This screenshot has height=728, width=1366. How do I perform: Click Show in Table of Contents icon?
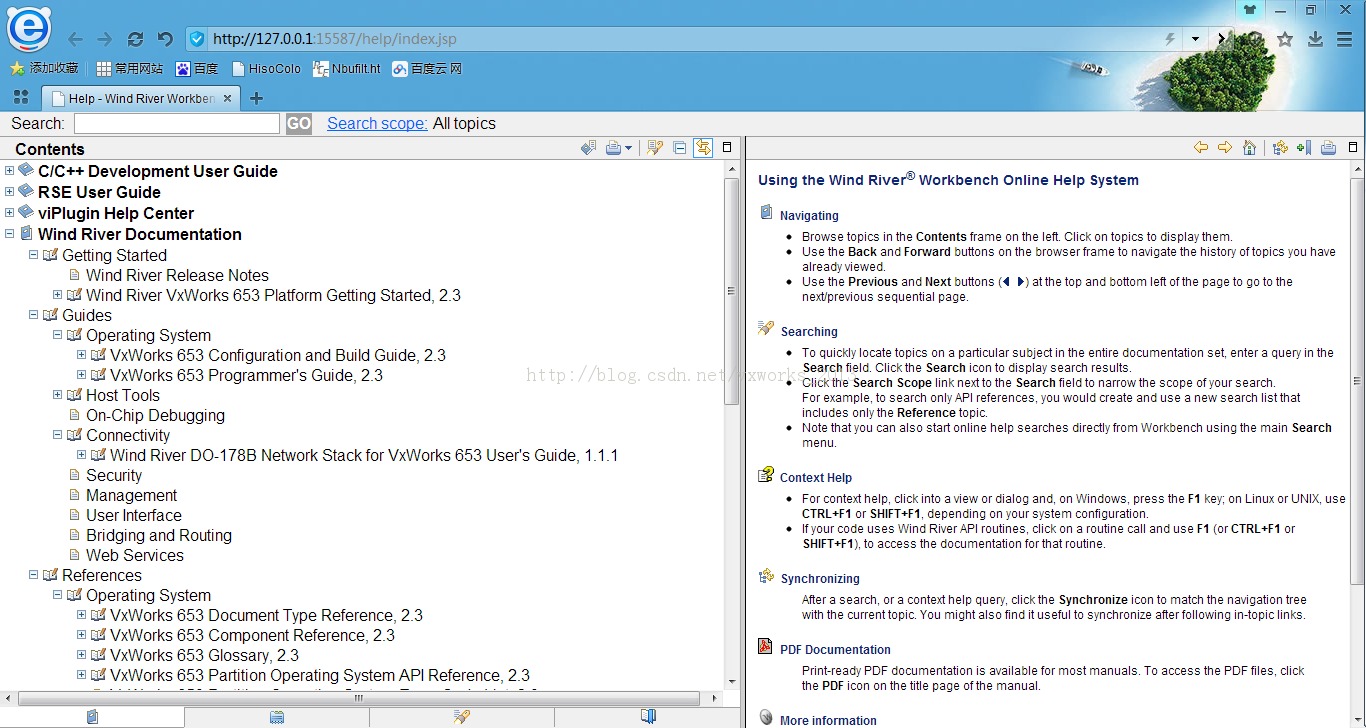coord(1280,148)
